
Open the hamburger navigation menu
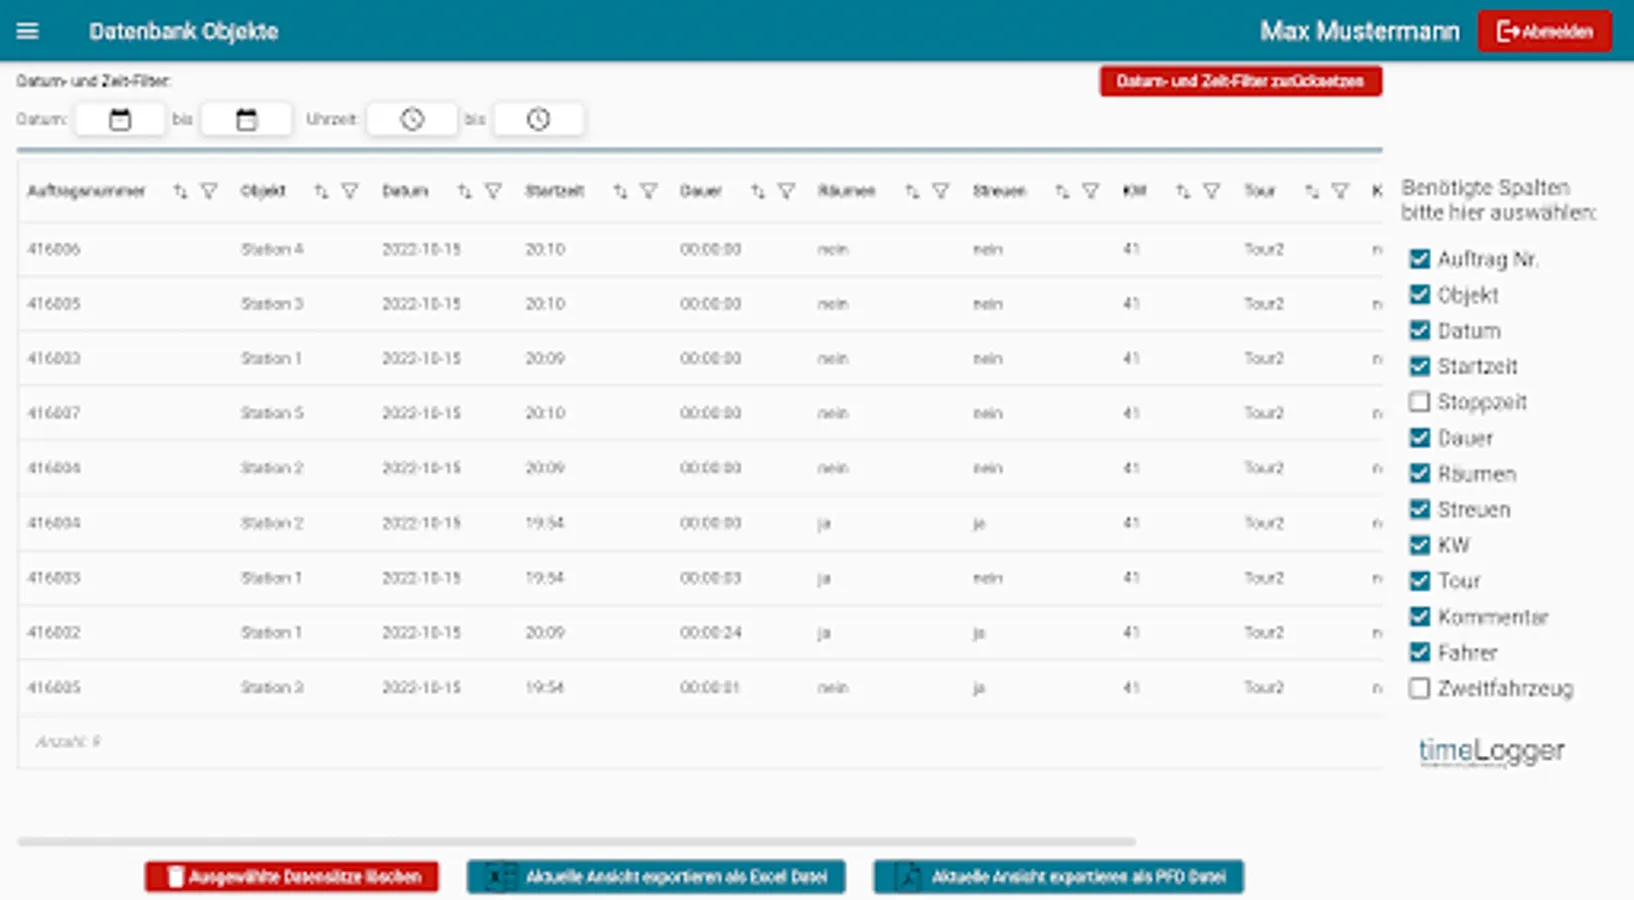click(x=27, y=31)
